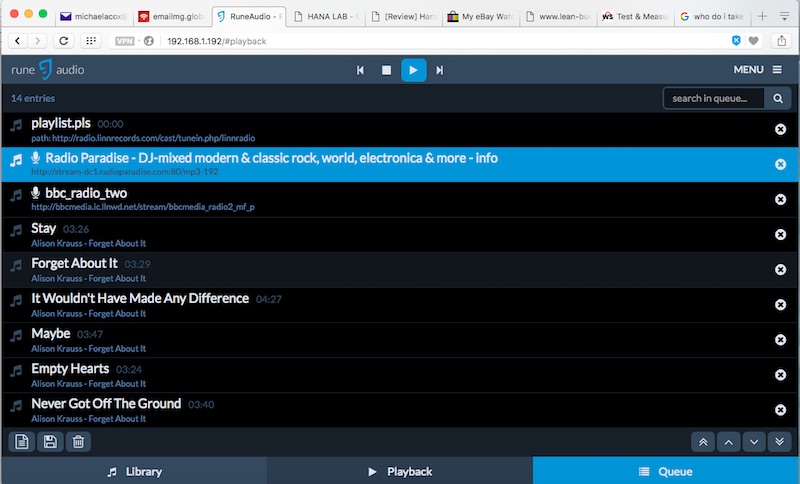
Task: Open the browser tab menu icon
Action: (x=785, y=16)
